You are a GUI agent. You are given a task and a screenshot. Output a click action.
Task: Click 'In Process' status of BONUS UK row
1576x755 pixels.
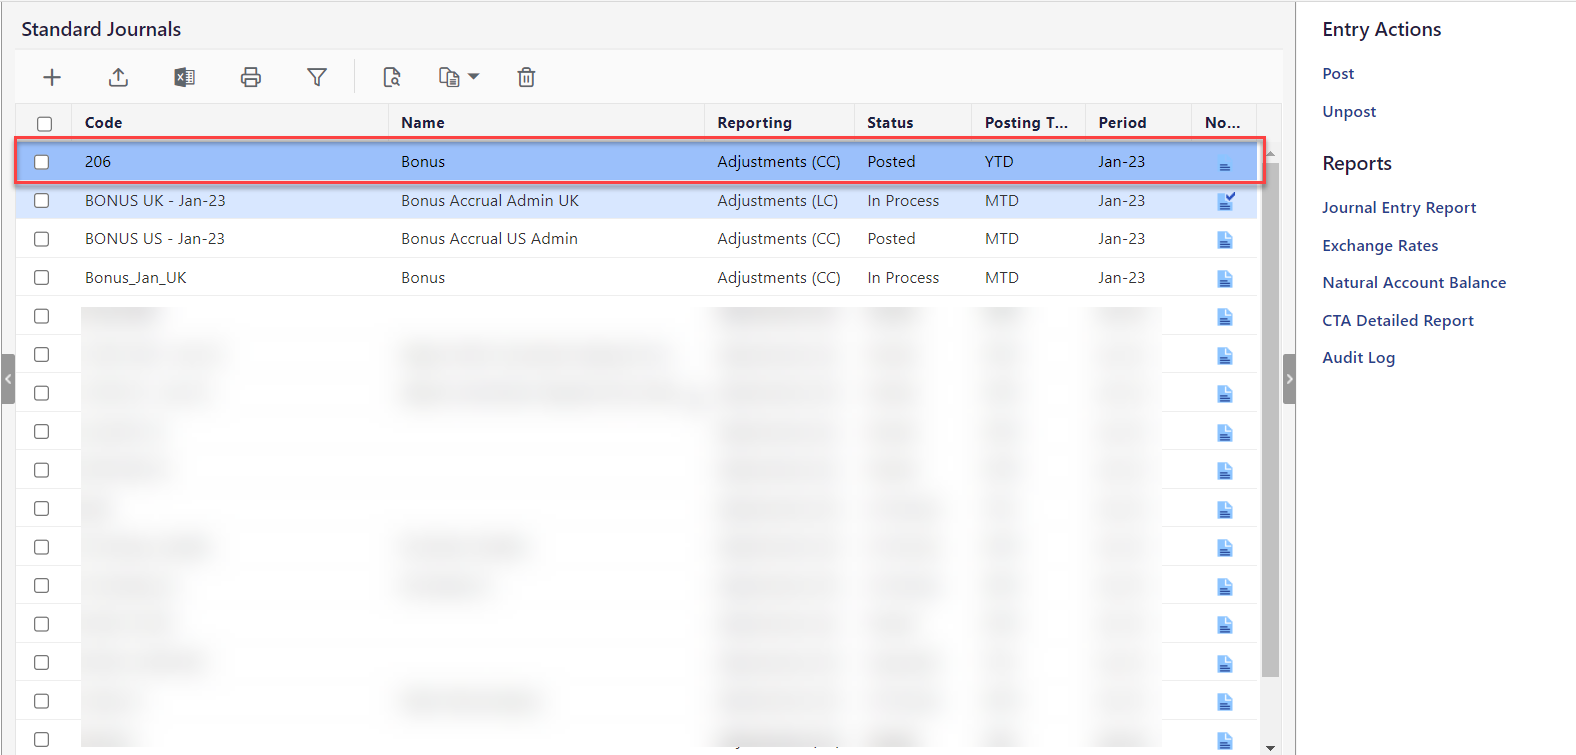click(903, 200)
